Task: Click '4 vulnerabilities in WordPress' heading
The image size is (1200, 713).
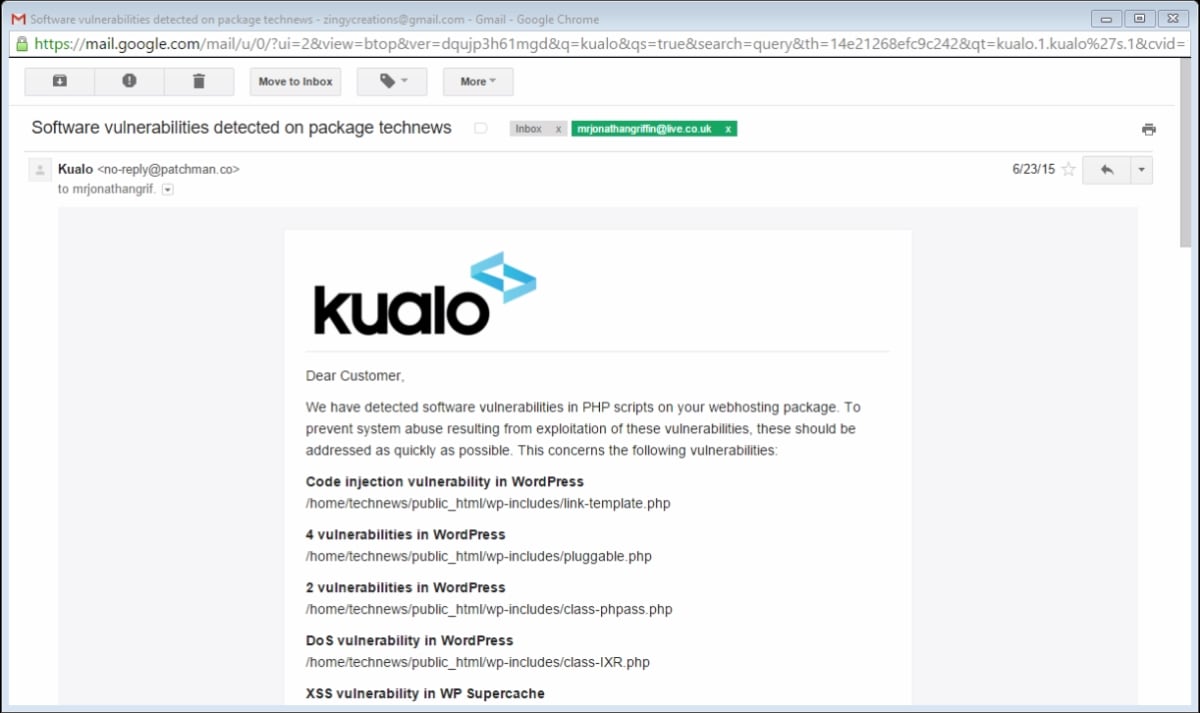Action: point(406,534)
